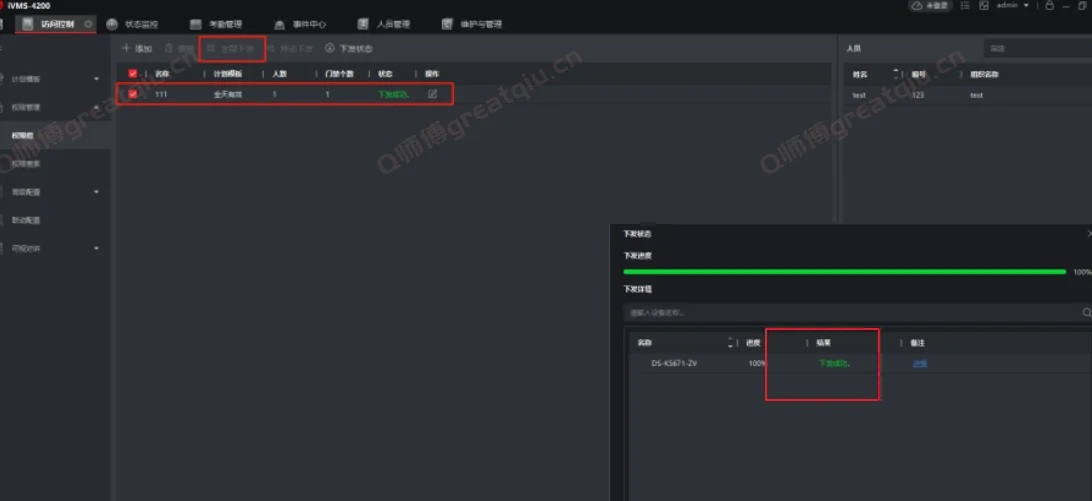Click the edit icon for group 111
Viewport: 1092px width, 501px height.
tap(432, 94)
